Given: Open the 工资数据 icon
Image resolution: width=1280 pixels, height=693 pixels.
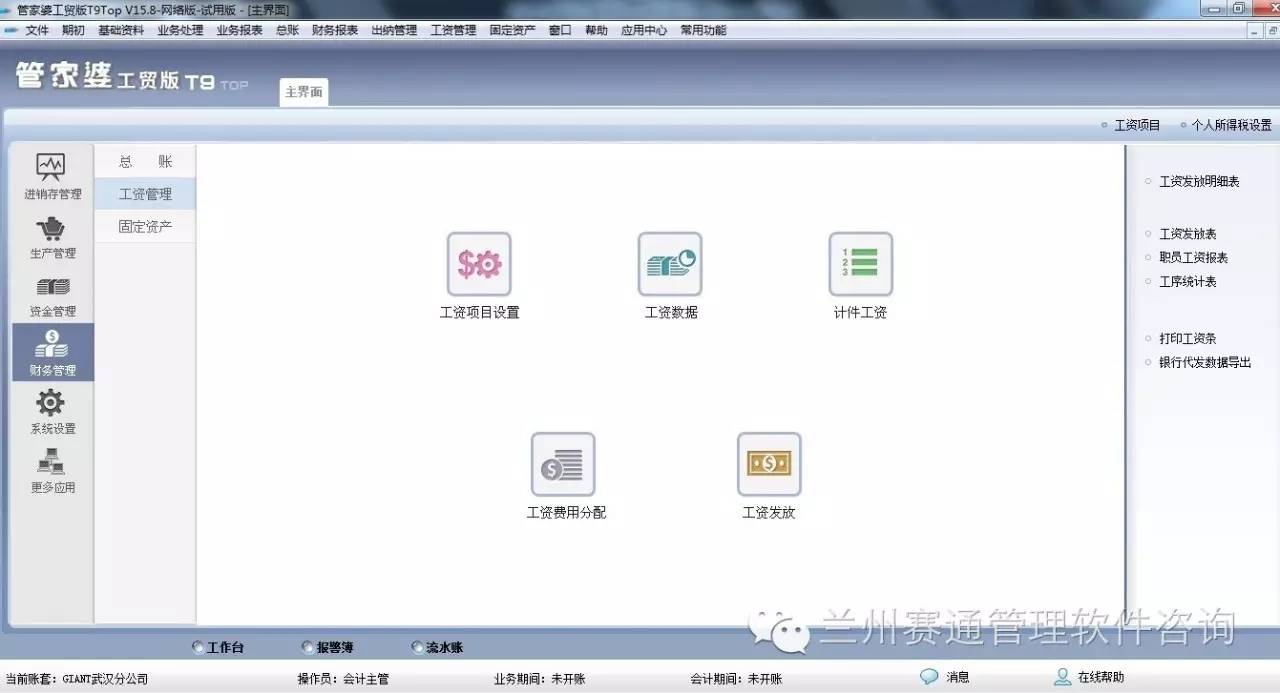Looking at the screenshot, I should [x=670, y=265].
